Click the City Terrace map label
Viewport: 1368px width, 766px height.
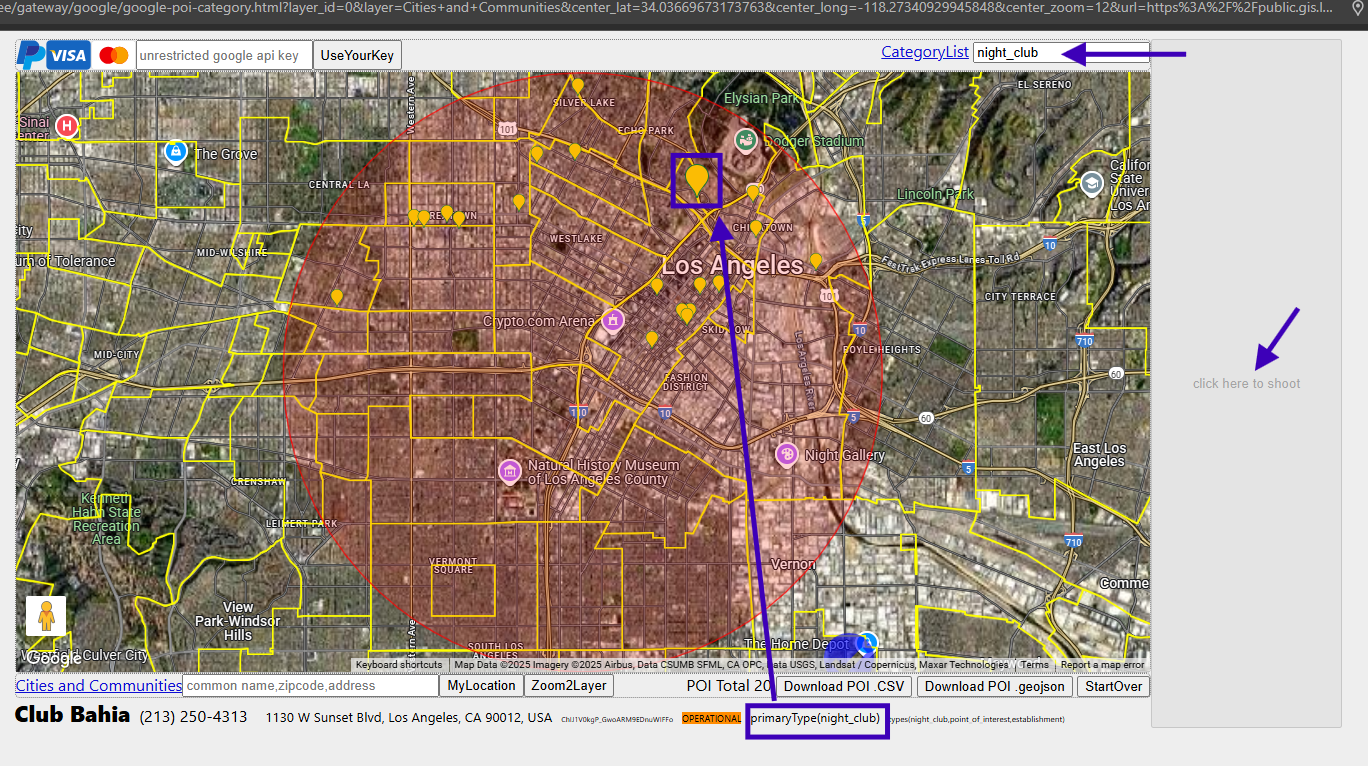coord(1020,296)
